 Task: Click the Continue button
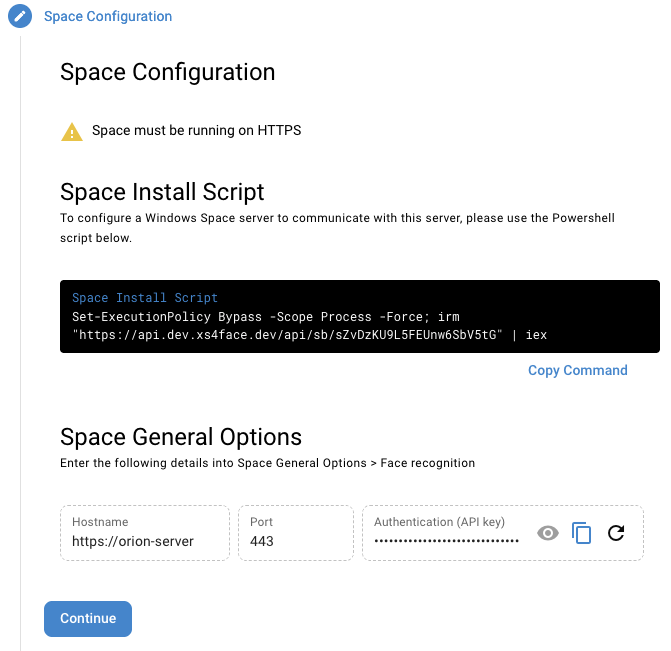[x=88, y=618]
